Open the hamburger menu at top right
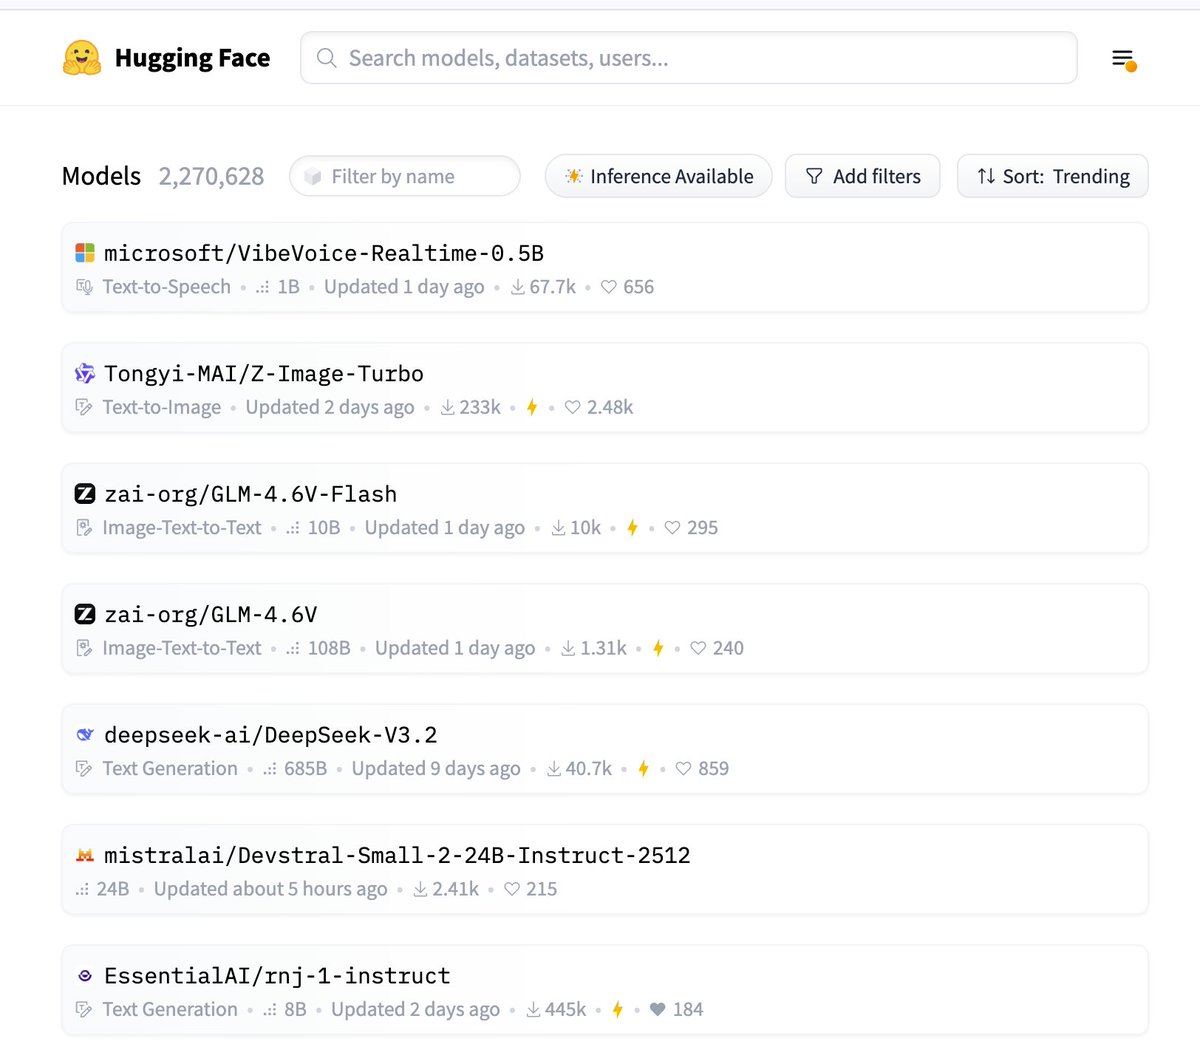1200x1061 pixels. pyautogui.click(x=1122, y=58)
